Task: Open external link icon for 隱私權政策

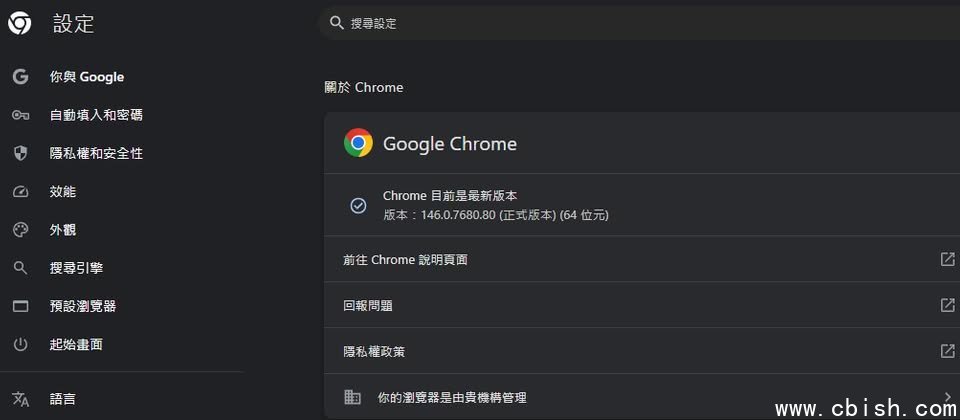Action: 947,351
